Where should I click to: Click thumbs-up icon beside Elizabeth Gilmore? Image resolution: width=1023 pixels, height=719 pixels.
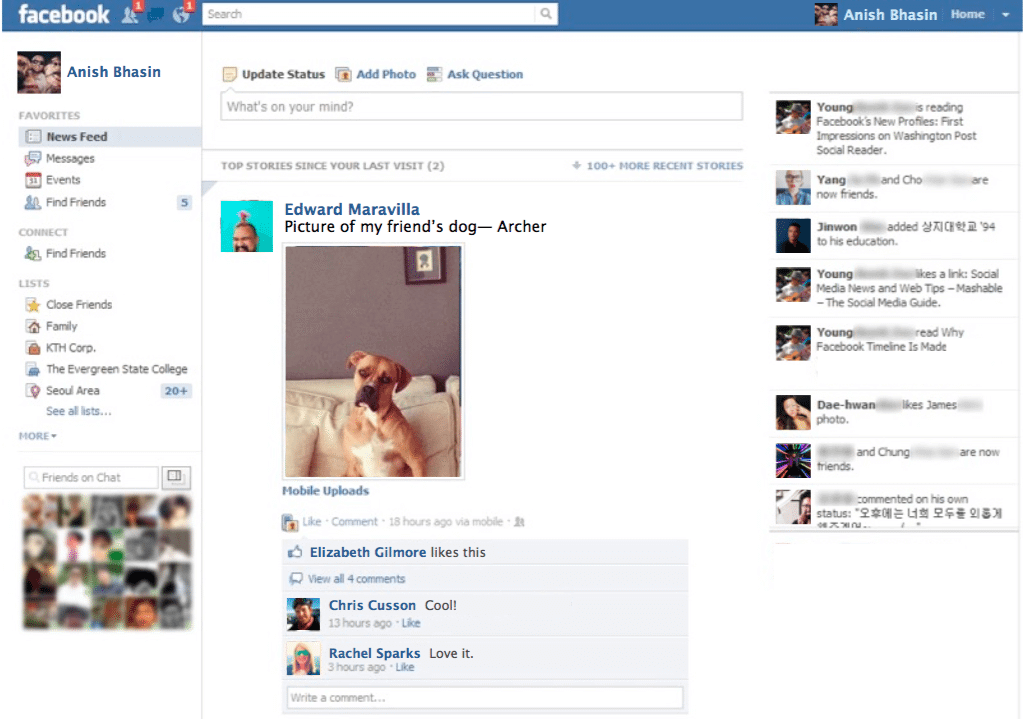pyautogui.click(x=295, y=552)
